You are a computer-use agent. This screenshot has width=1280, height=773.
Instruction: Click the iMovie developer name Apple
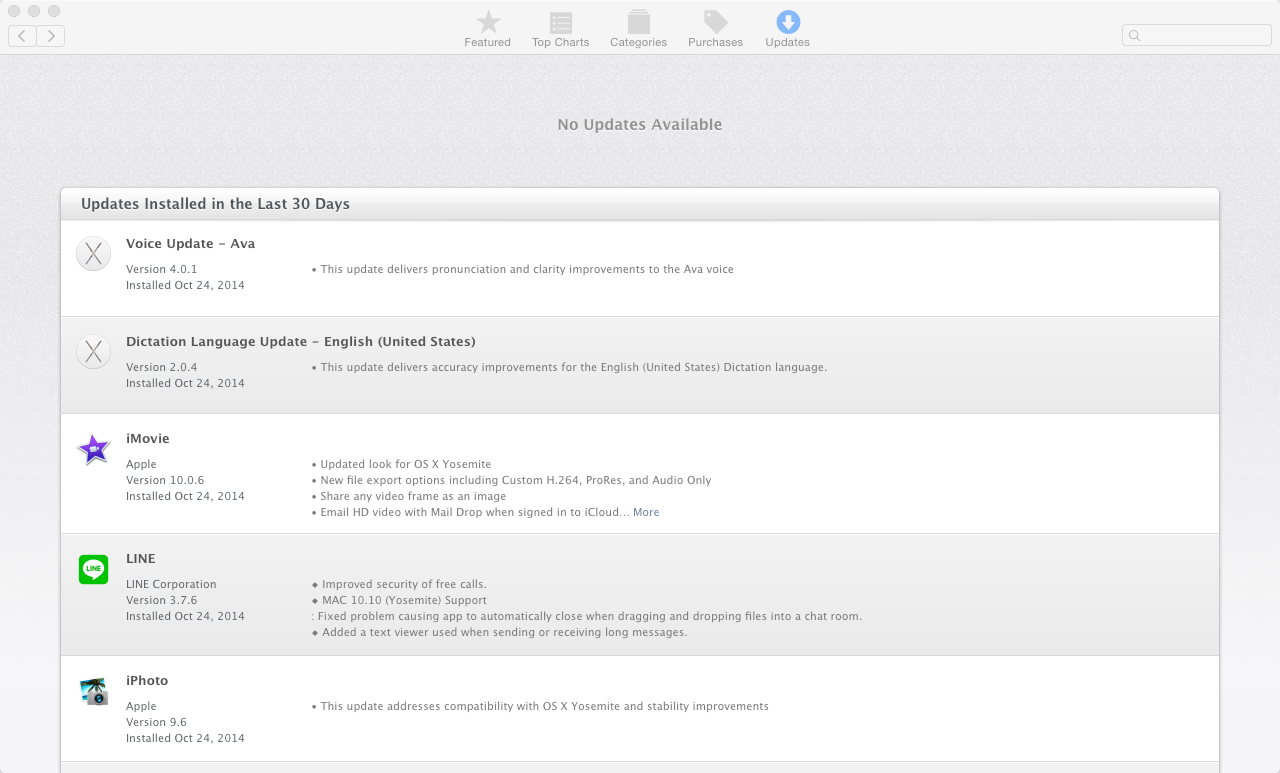pyautogui.click(x=141, y=465)
